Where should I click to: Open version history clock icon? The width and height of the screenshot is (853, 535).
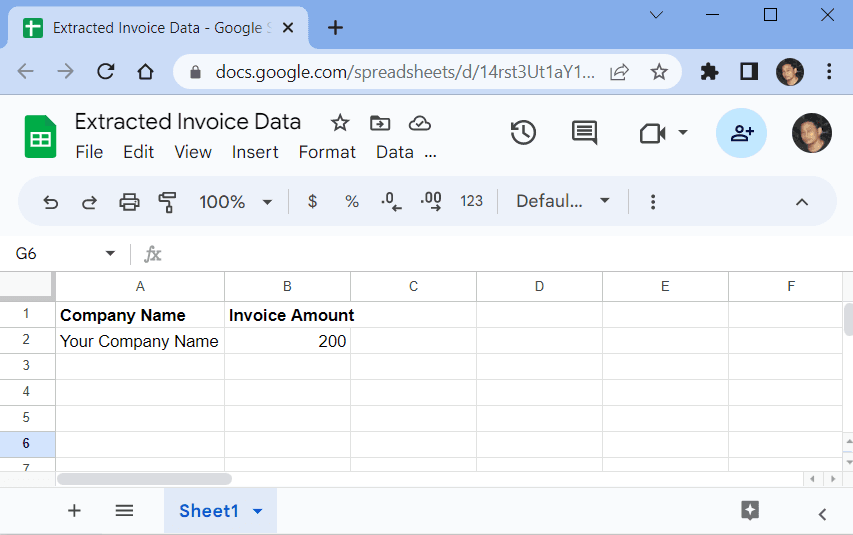(x=523, y=133)
